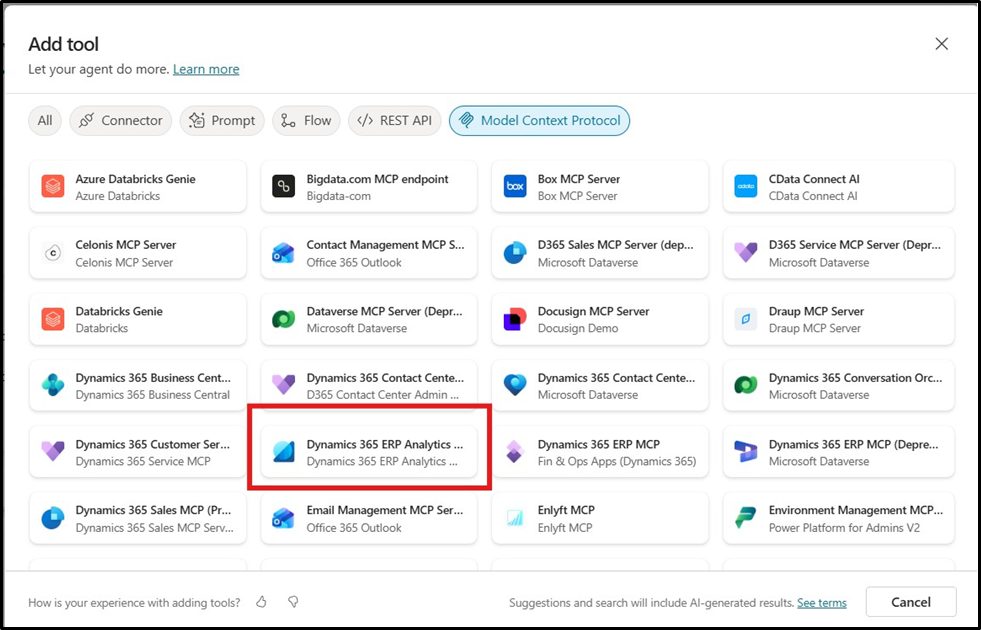981x630 pixels.
Task: Filter tools by Flow
Action: pos(306,121)
